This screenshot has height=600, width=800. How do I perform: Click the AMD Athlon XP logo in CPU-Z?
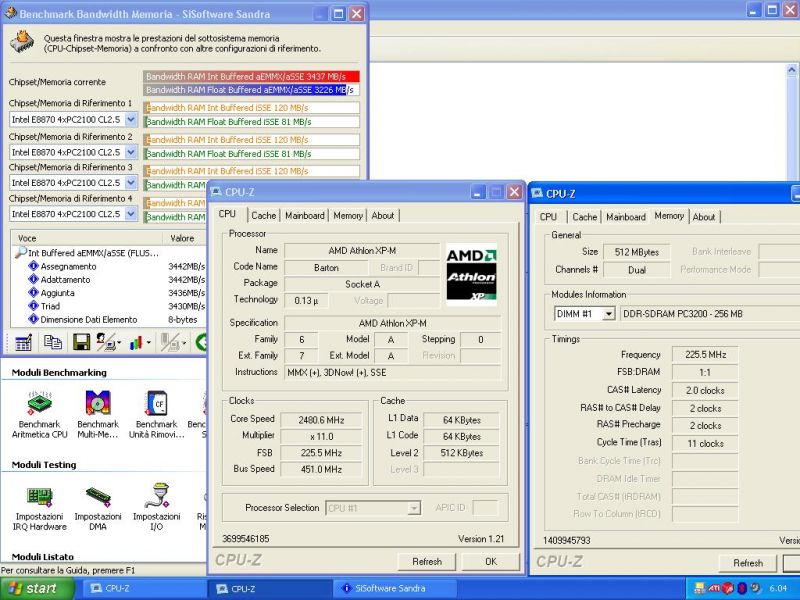(x=471, y=274)
